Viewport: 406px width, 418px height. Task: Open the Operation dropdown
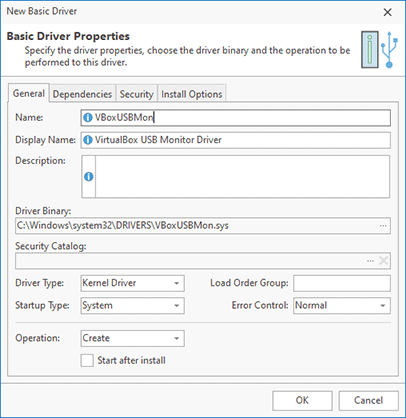(132, 338)
